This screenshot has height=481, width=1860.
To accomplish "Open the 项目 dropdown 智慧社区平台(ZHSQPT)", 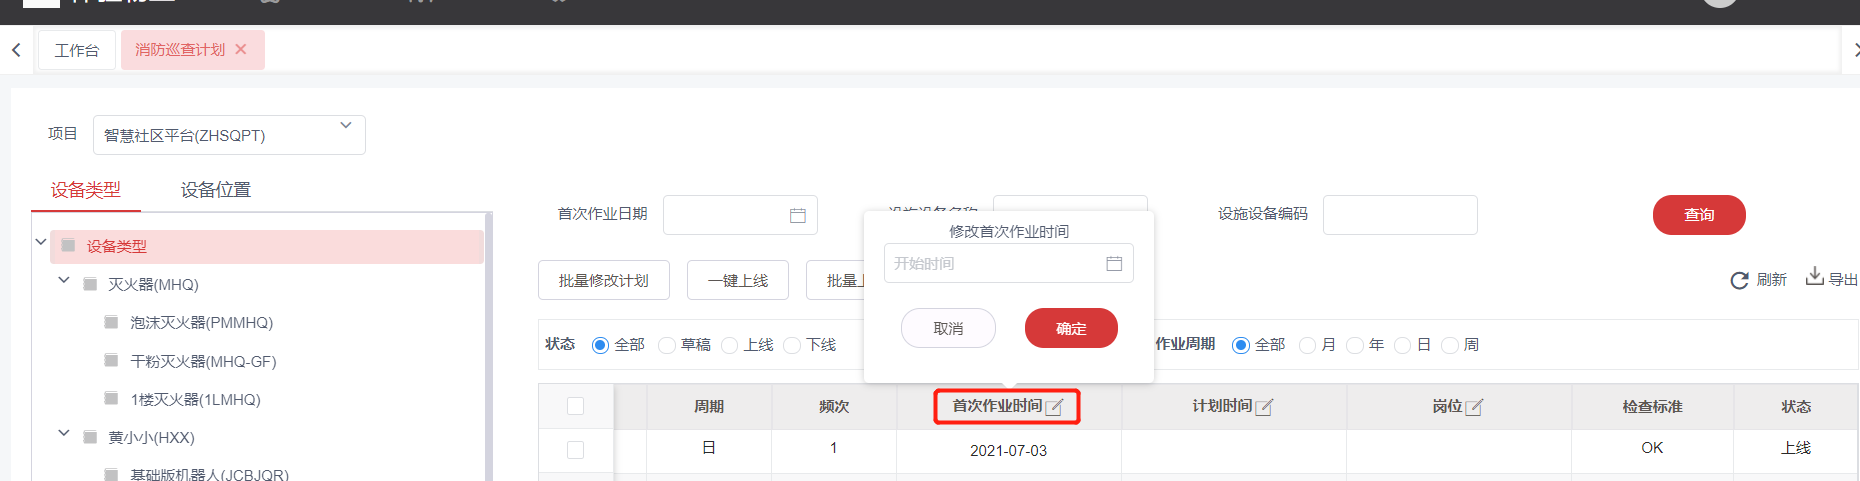I will click(229, 135).
